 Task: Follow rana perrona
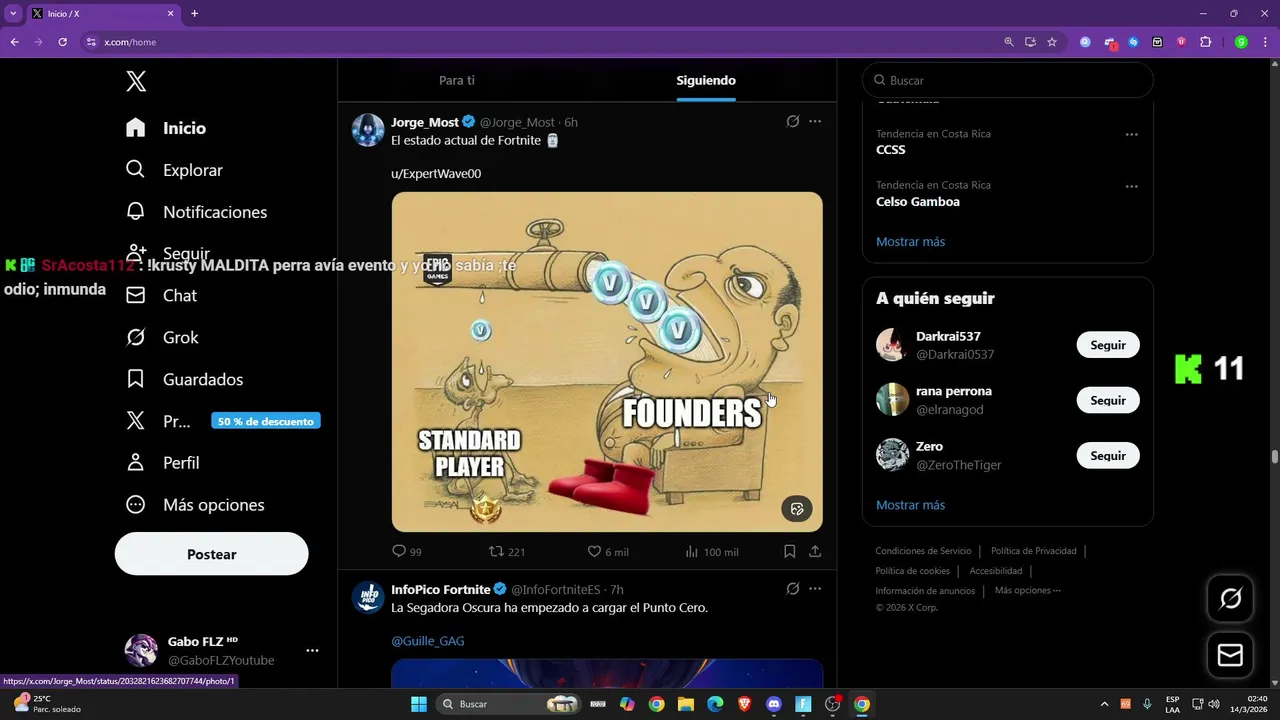coord(1108,400)
